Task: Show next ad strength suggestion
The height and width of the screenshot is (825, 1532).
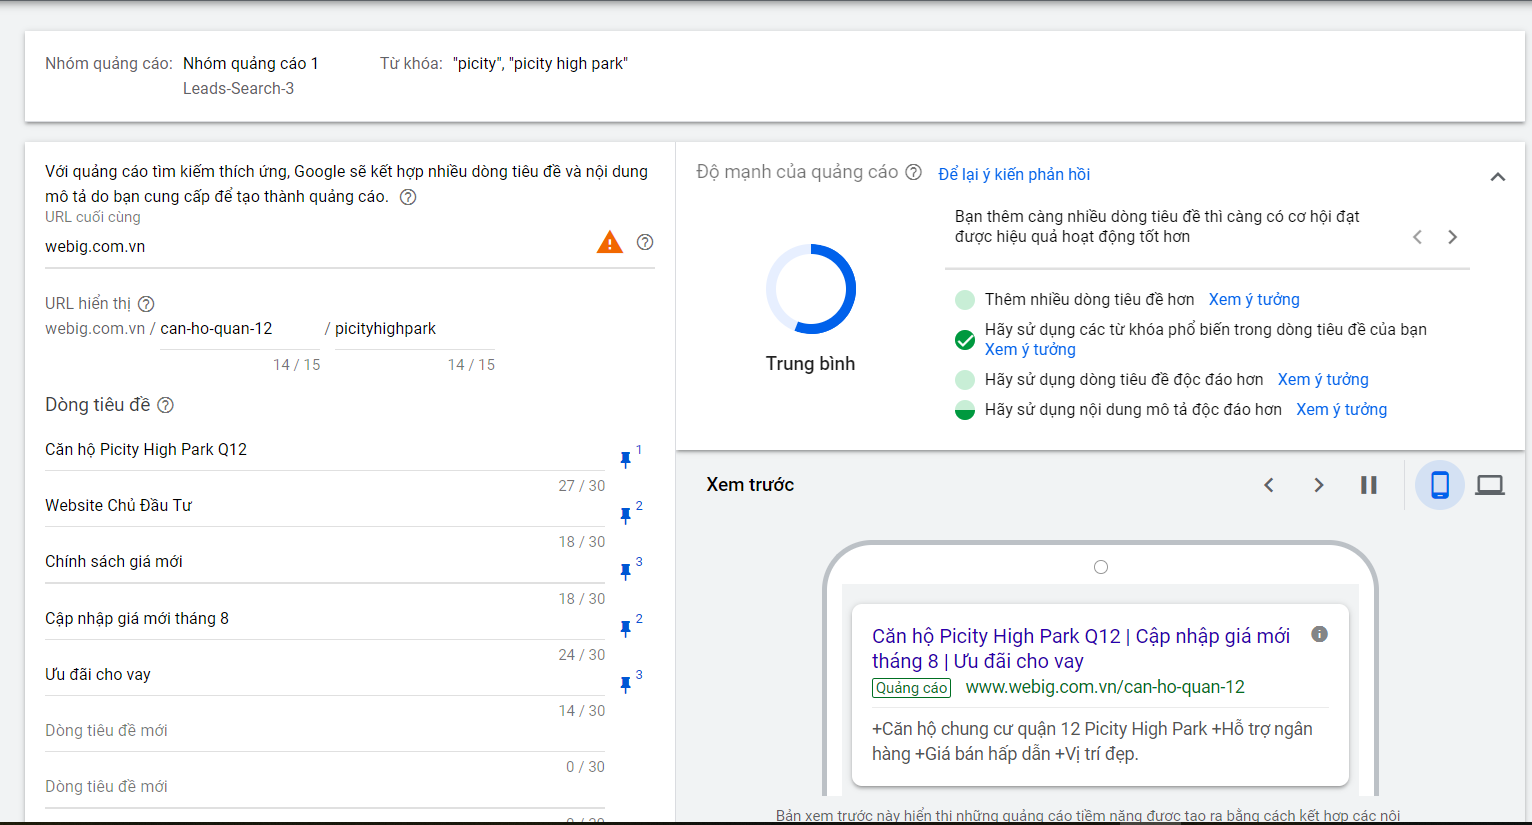Action: click(x=1452, y=237)
